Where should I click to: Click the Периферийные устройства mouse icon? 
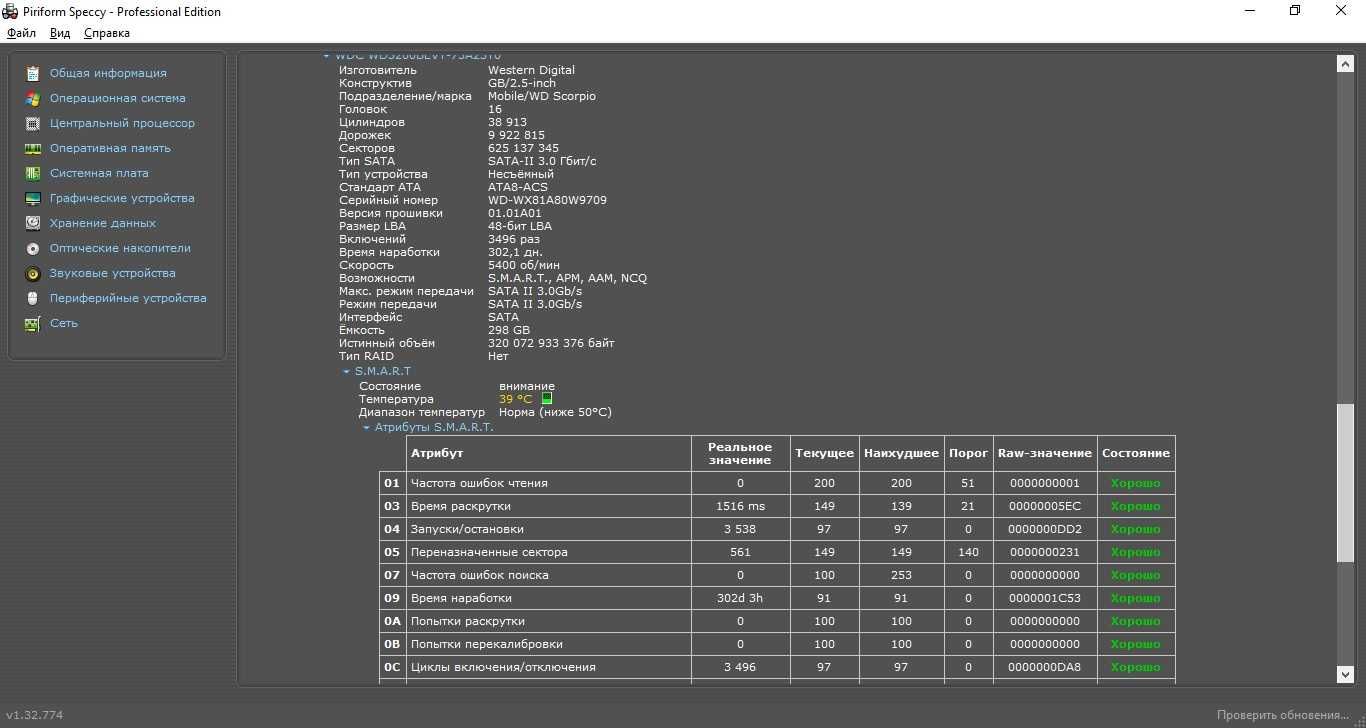33,298
